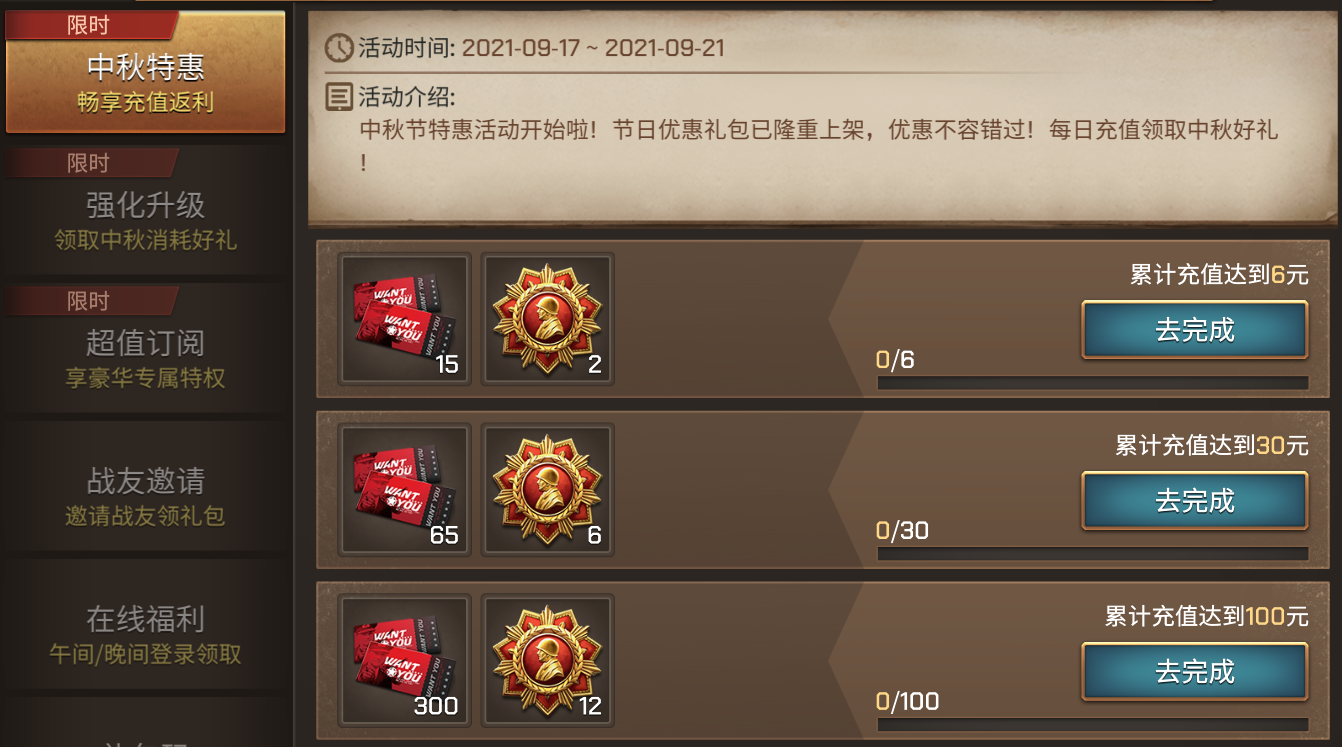
Task: Click the 0/6 recharge progress bar
Action: point(1093,383)
